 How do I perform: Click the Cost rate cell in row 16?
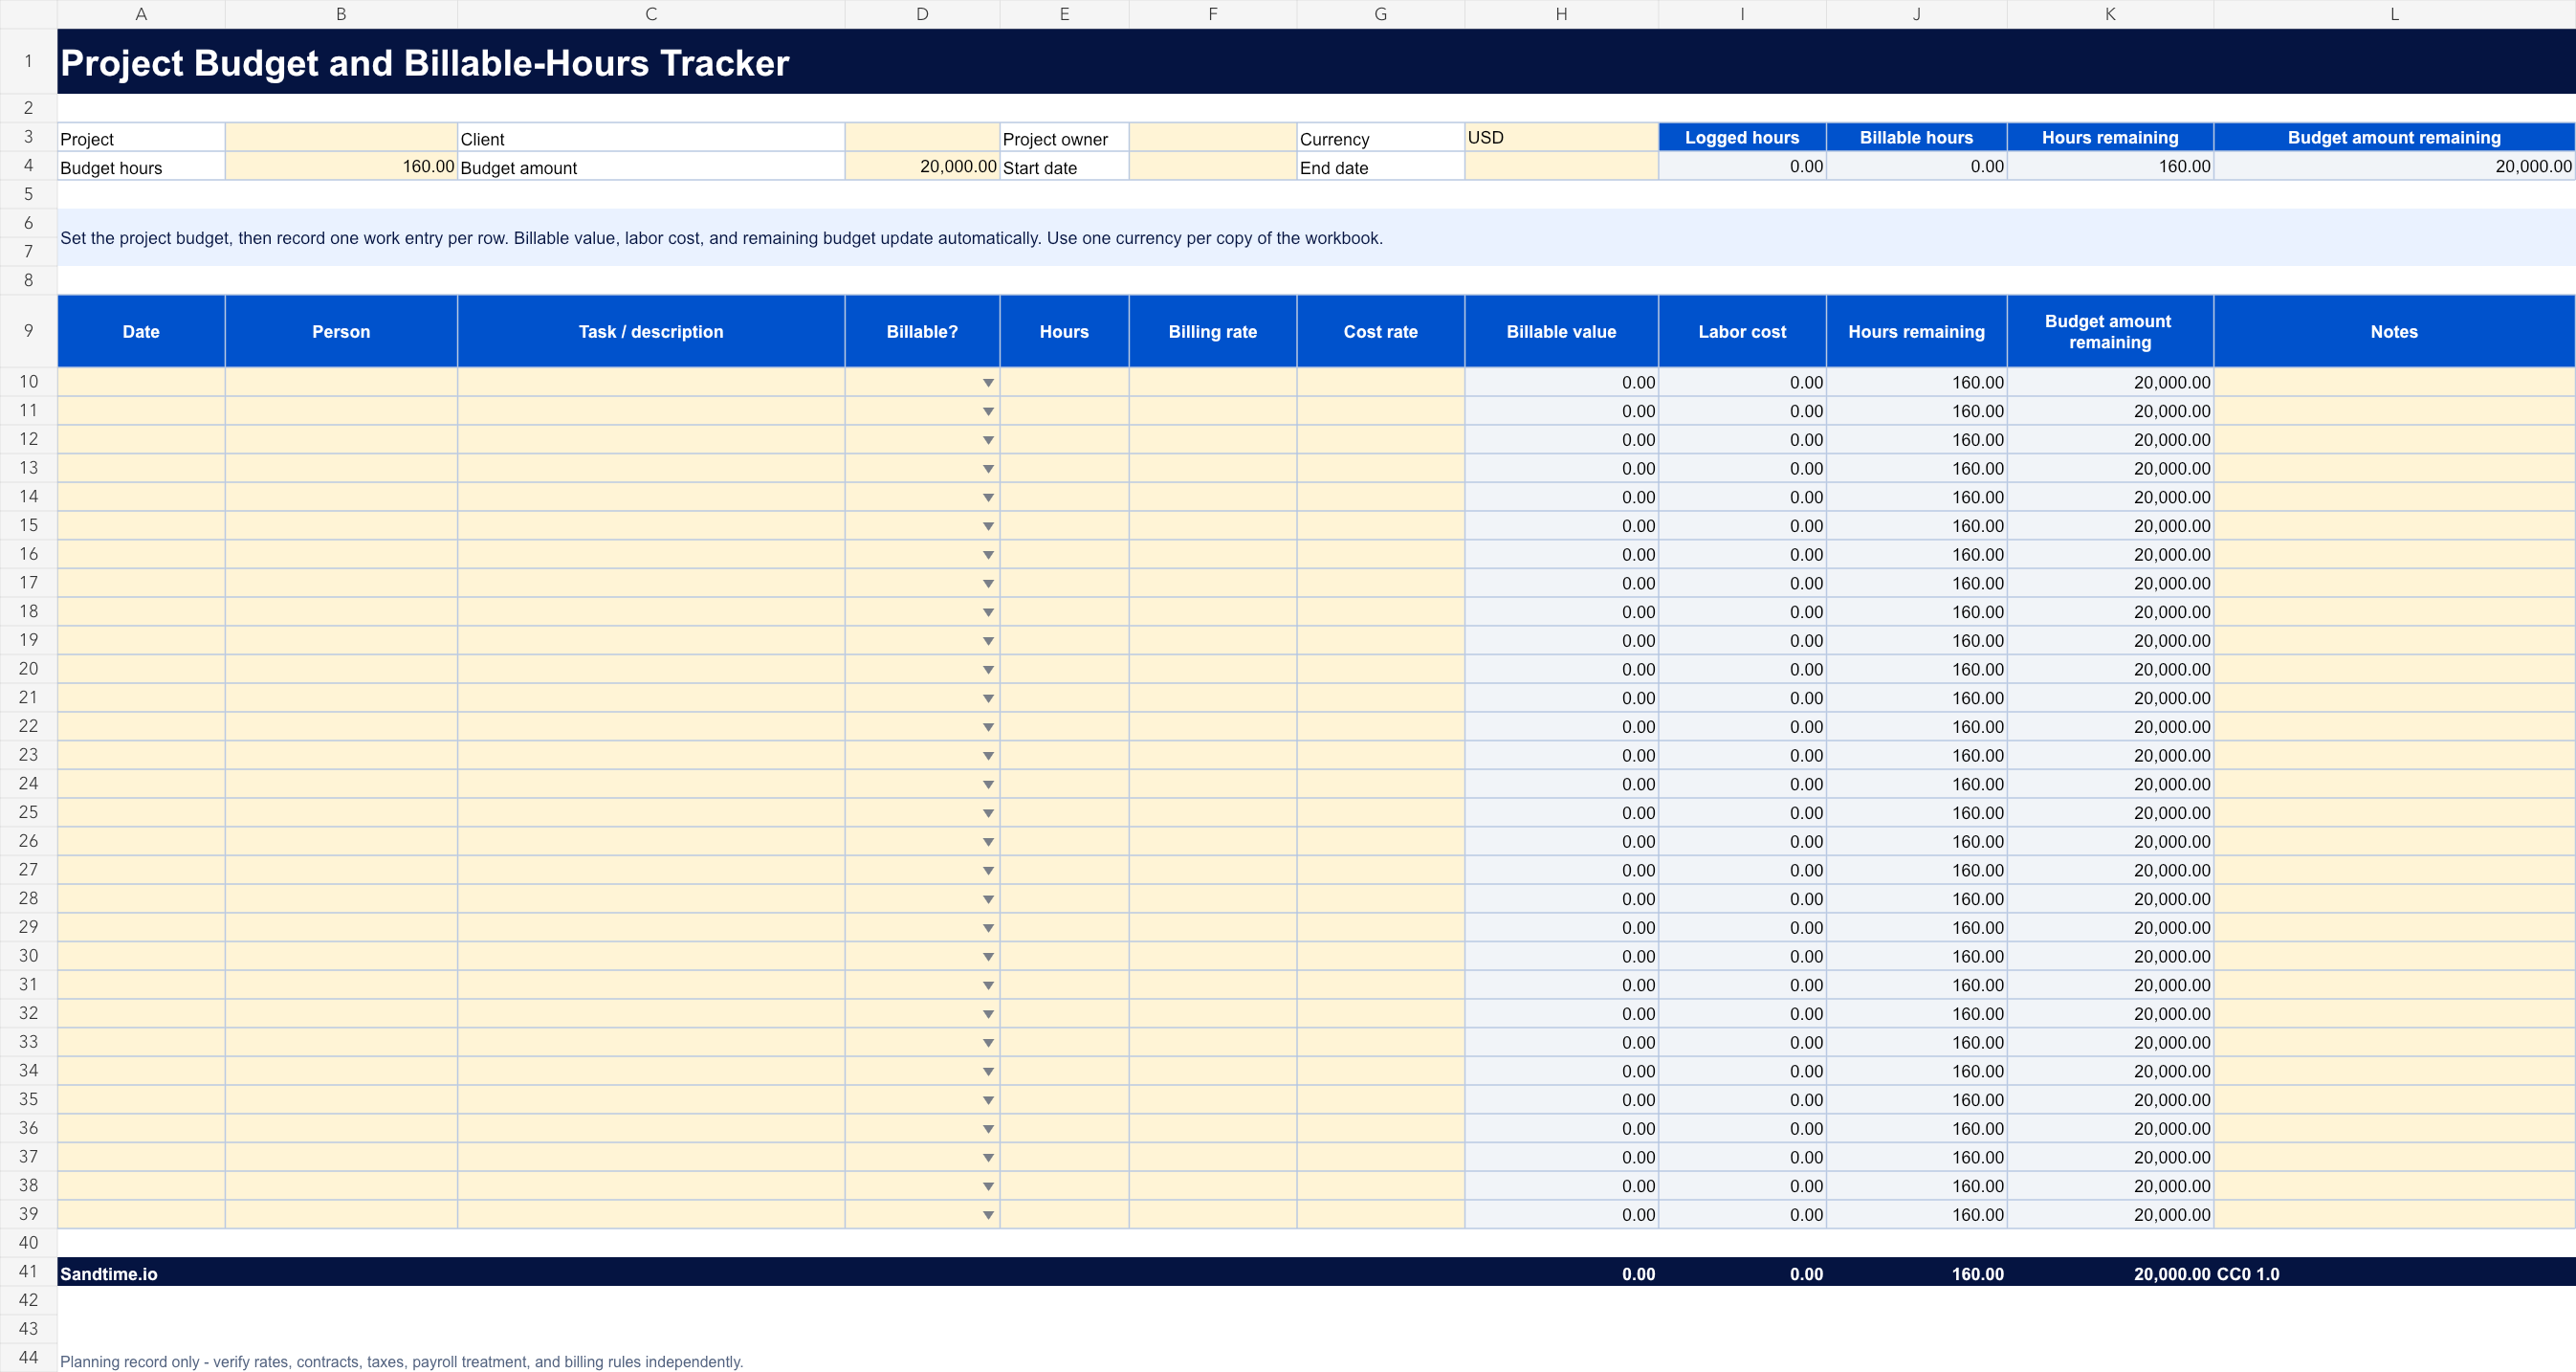click(x=1381, y=555)
